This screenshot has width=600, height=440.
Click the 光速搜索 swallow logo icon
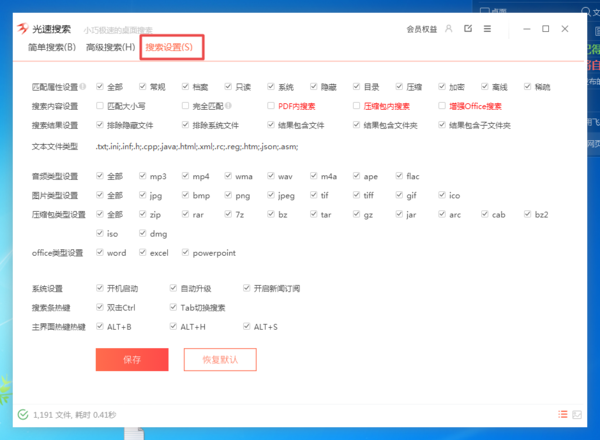(23, 28)
